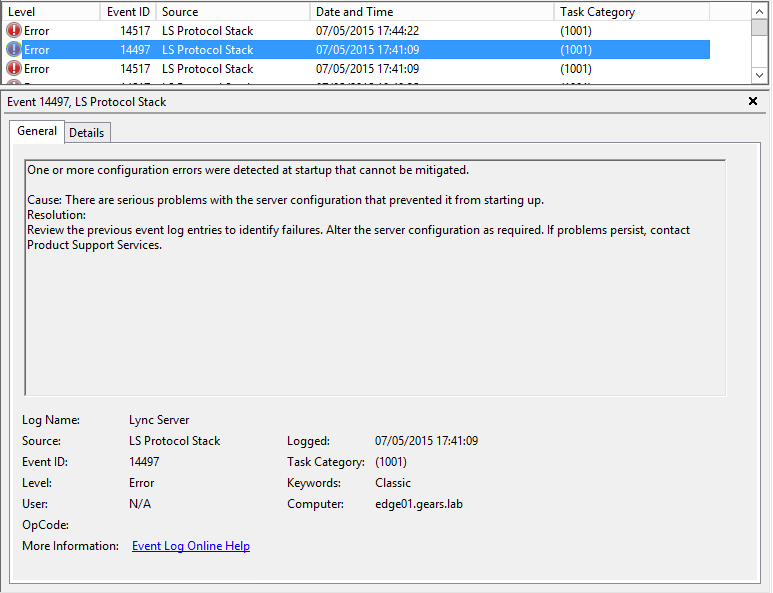Image resolution: width=773 pixels, height=593 pixels.
Task: Sort events by Level column header
Action: [51, 12]
